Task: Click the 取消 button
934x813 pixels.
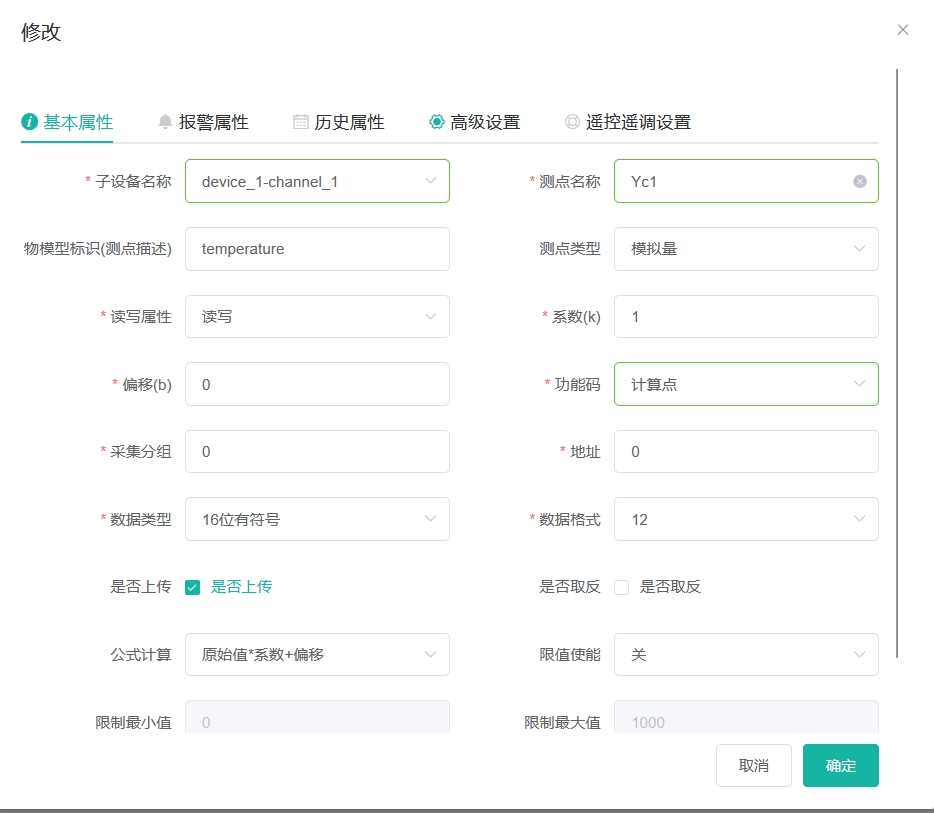Action: [x=754, y=765]
